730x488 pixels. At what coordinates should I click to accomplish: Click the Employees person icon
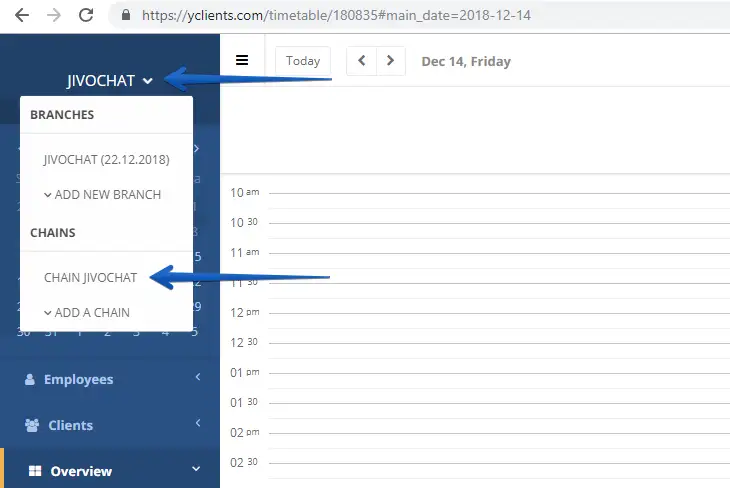[29, 380]
